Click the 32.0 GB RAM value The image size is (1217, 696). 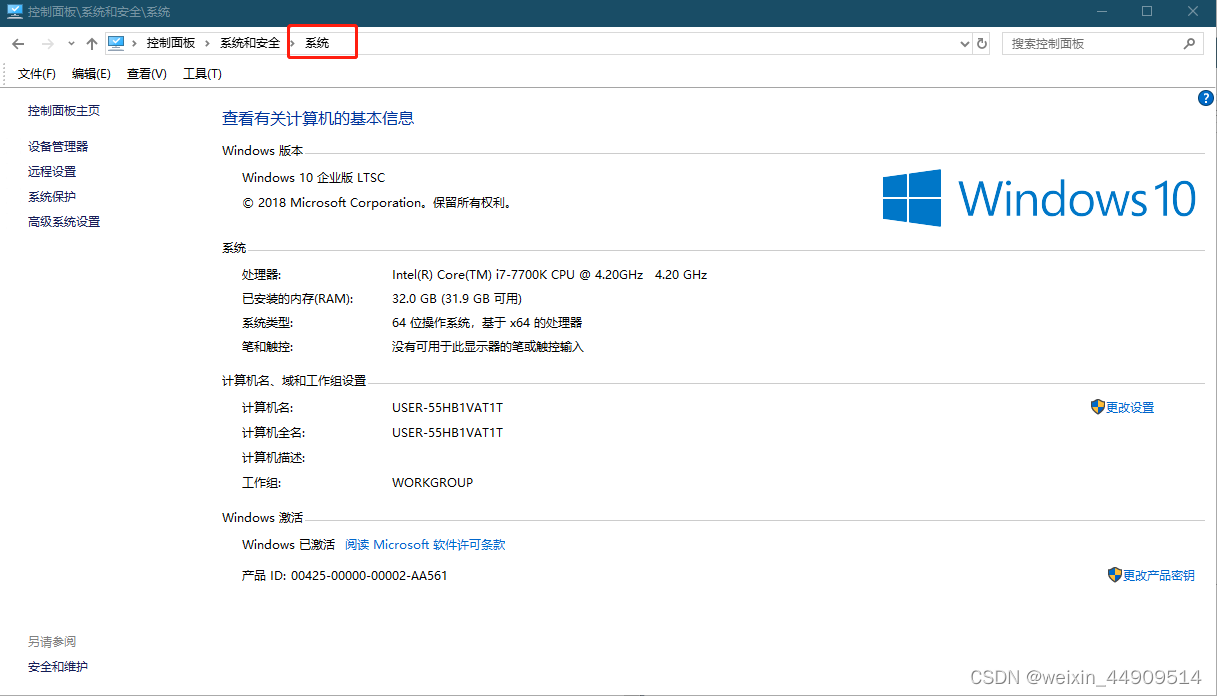[x=457, y=299]
